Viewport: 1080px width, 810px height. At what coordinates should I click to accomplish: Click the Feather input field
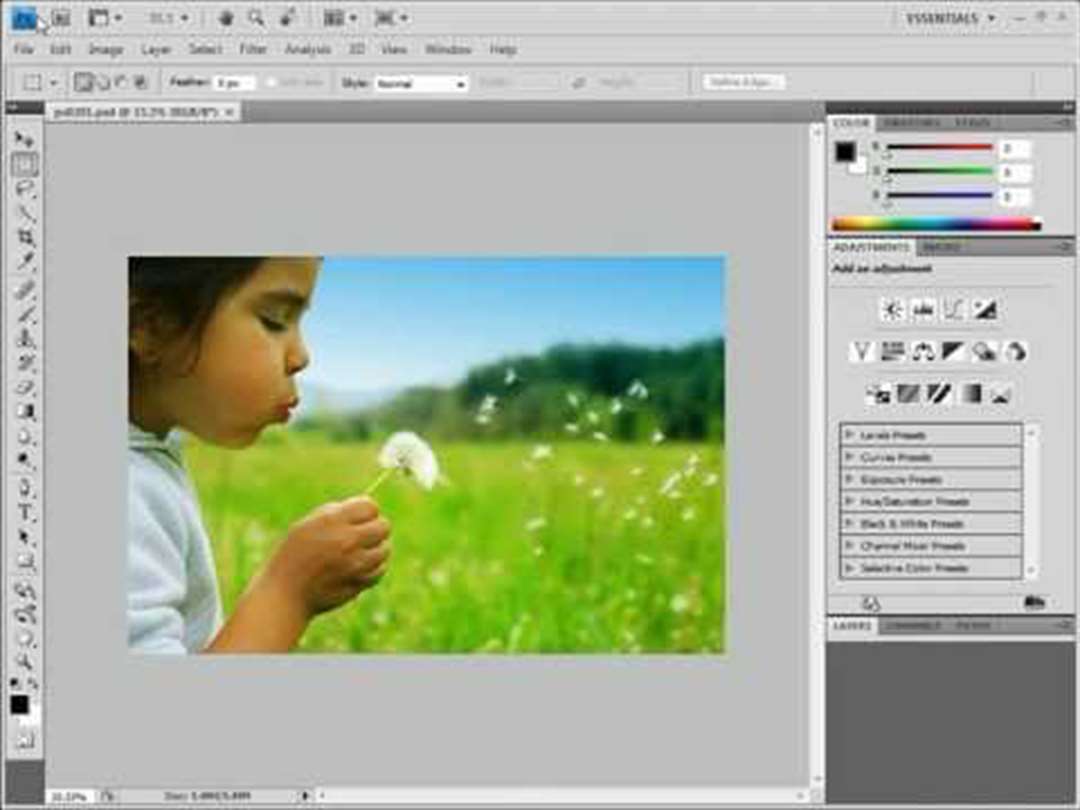pyautogui.click(x=234, y=83)
